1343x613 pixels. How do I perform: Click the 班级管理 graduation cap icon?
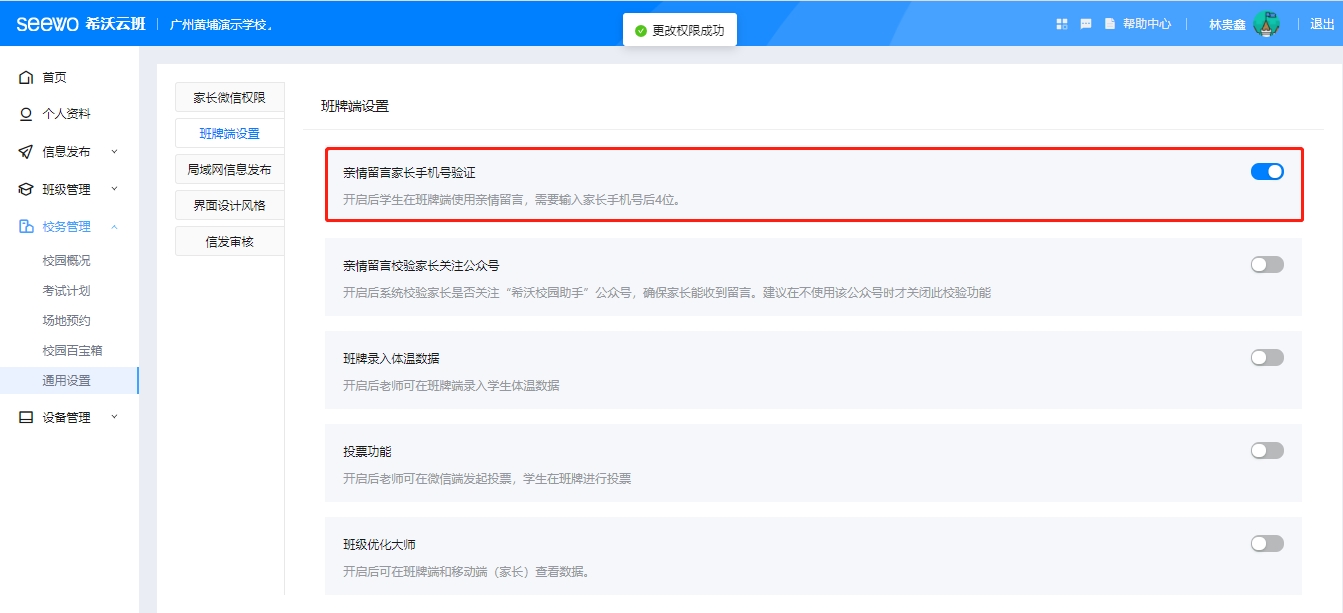26,189
